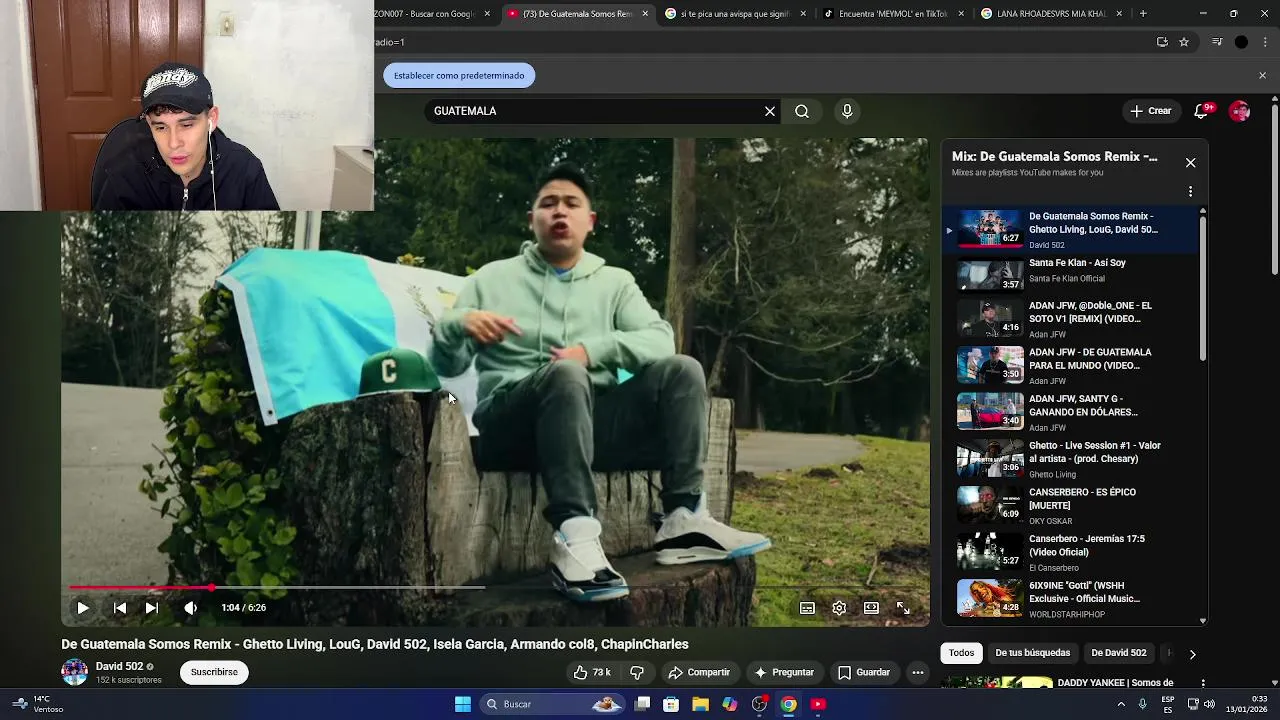Select De tus búsquedas filter chip
Image resolution: width=1280 pixels, height=720 pixels.
(x=1033, y=653)
